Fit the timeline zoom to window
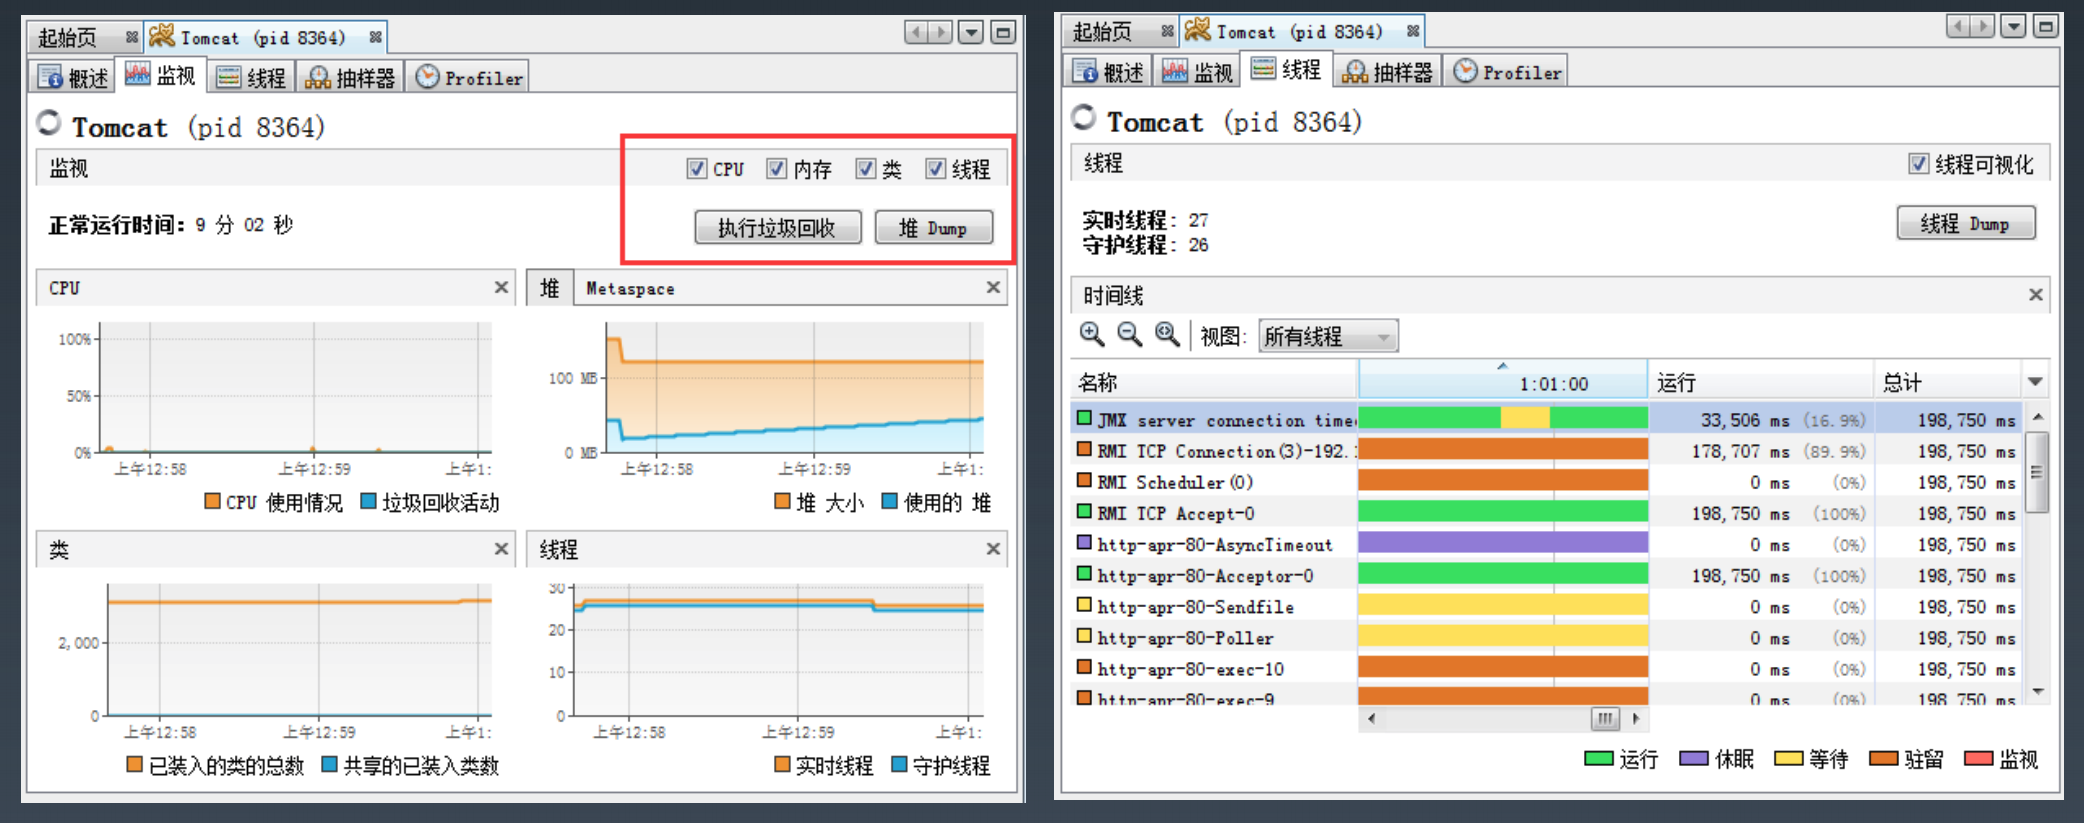Image resolution: width=2084 pixels, height=823 pixels. pos(1167,335)
